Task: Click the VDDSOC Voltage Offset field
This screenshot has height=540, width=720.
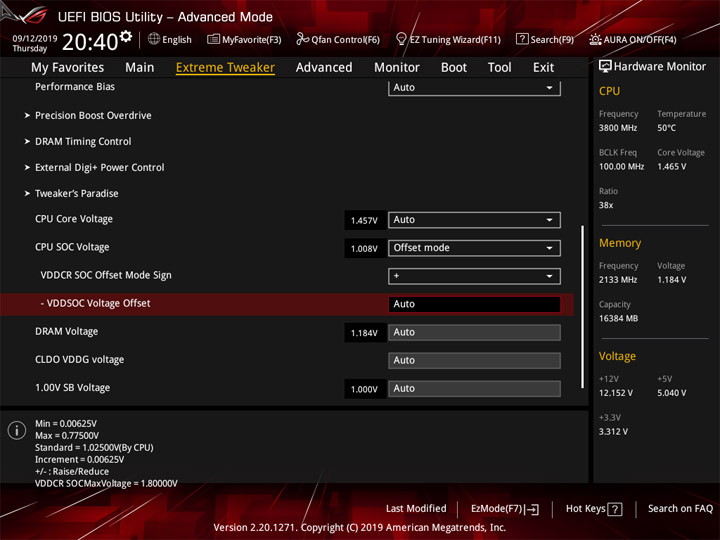Action: [474, 304]
